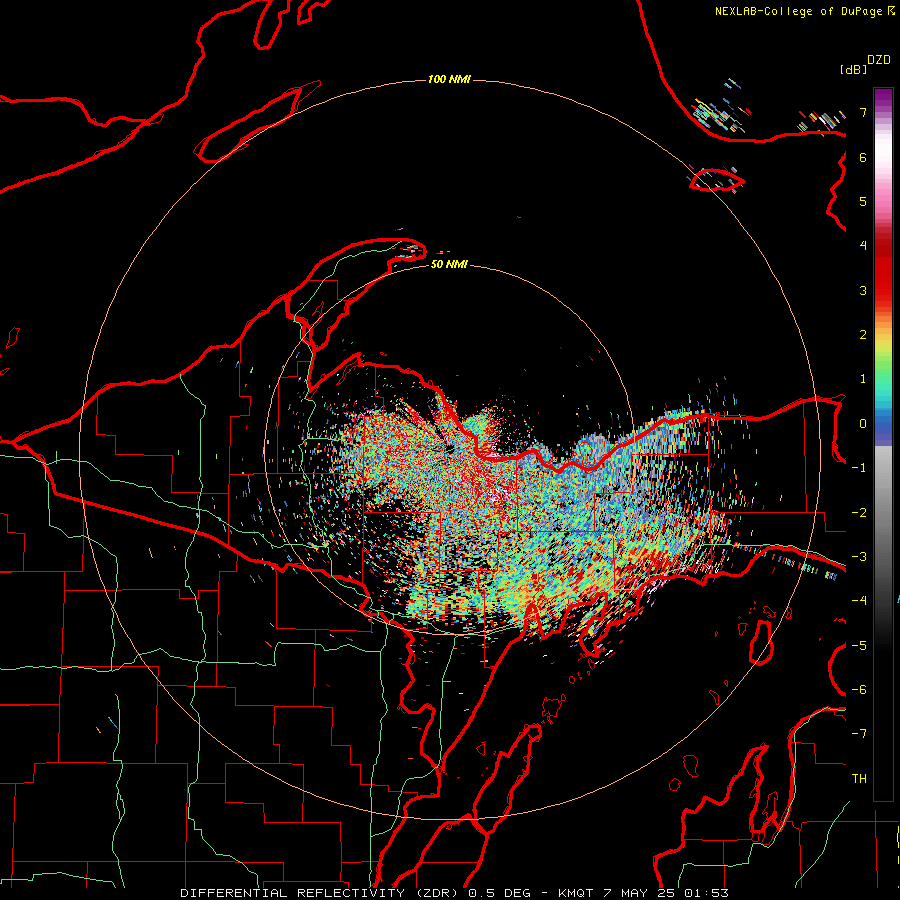The height and width of the screenshot is (900, 900).
Task: Select the 50 NMI range ring label
Action: pyautogui.click(x=449, y=264)
